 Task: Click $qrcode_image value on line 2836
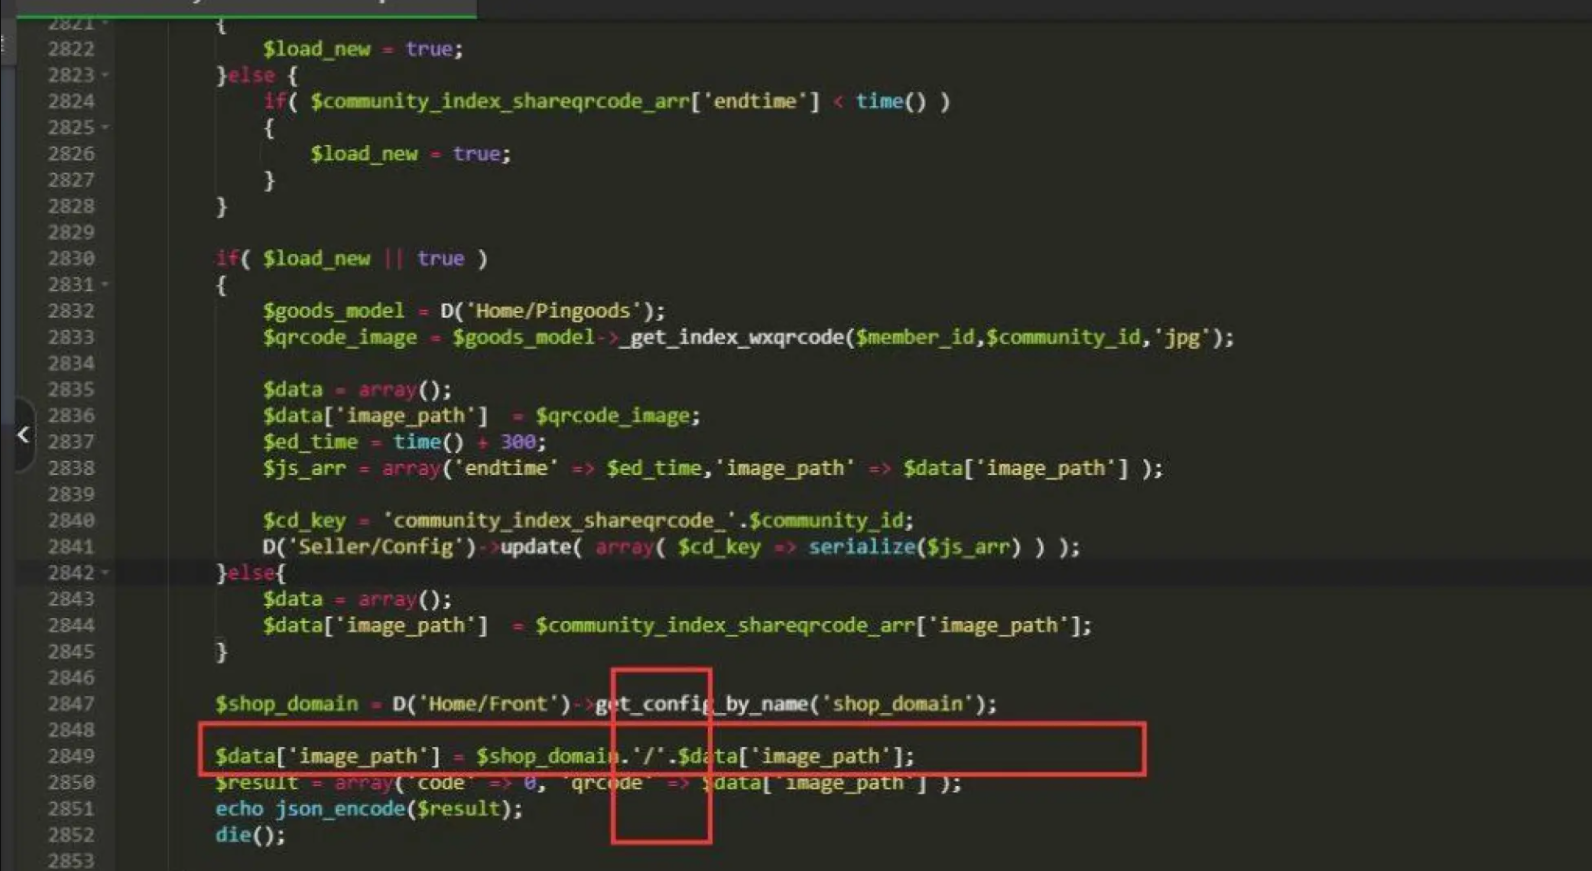[612, 416]
